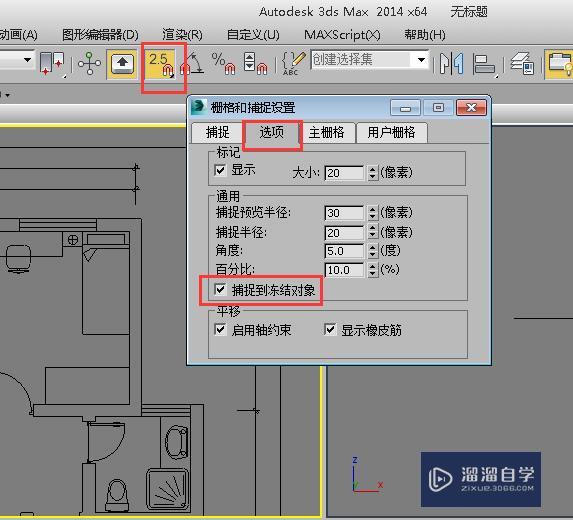Click the 创建选择集 text field

click(362, 60)
